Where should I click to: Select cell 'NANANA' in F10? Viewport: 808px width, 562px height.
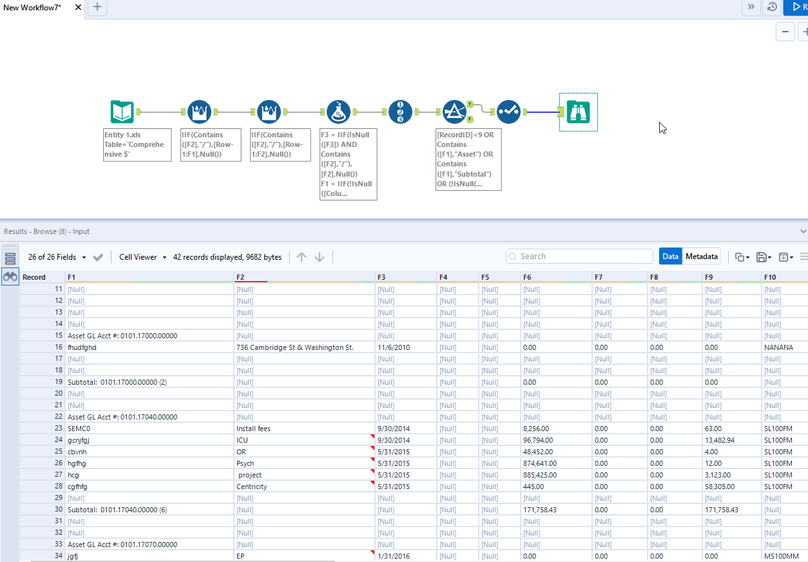pos(784,348)
